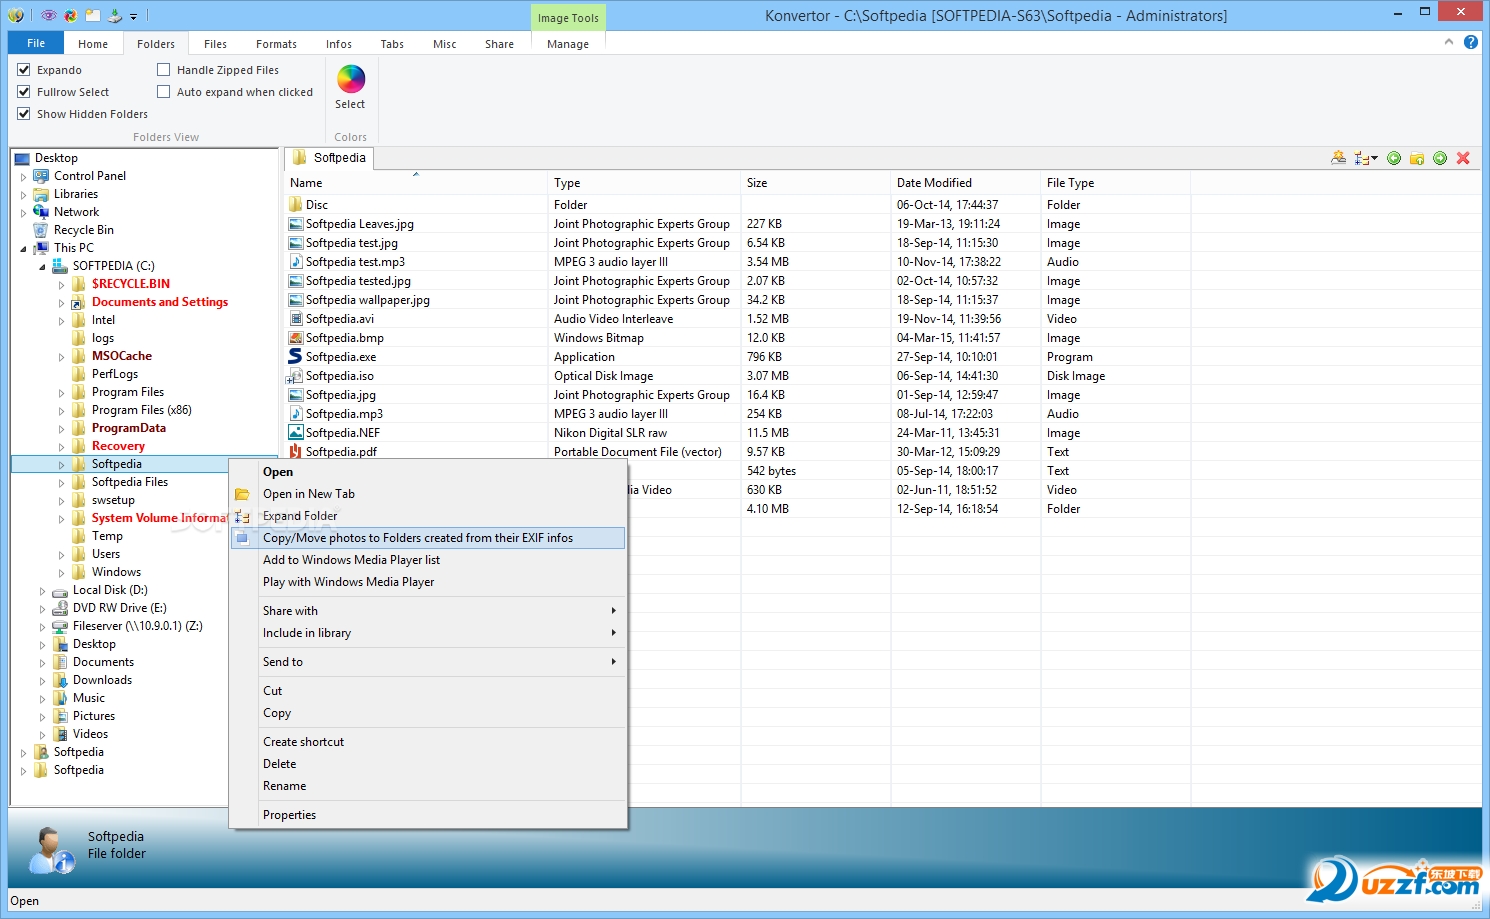Click the red X icon in tab bar
This screenshot has height=919, width=1490.
[1463, 158]
